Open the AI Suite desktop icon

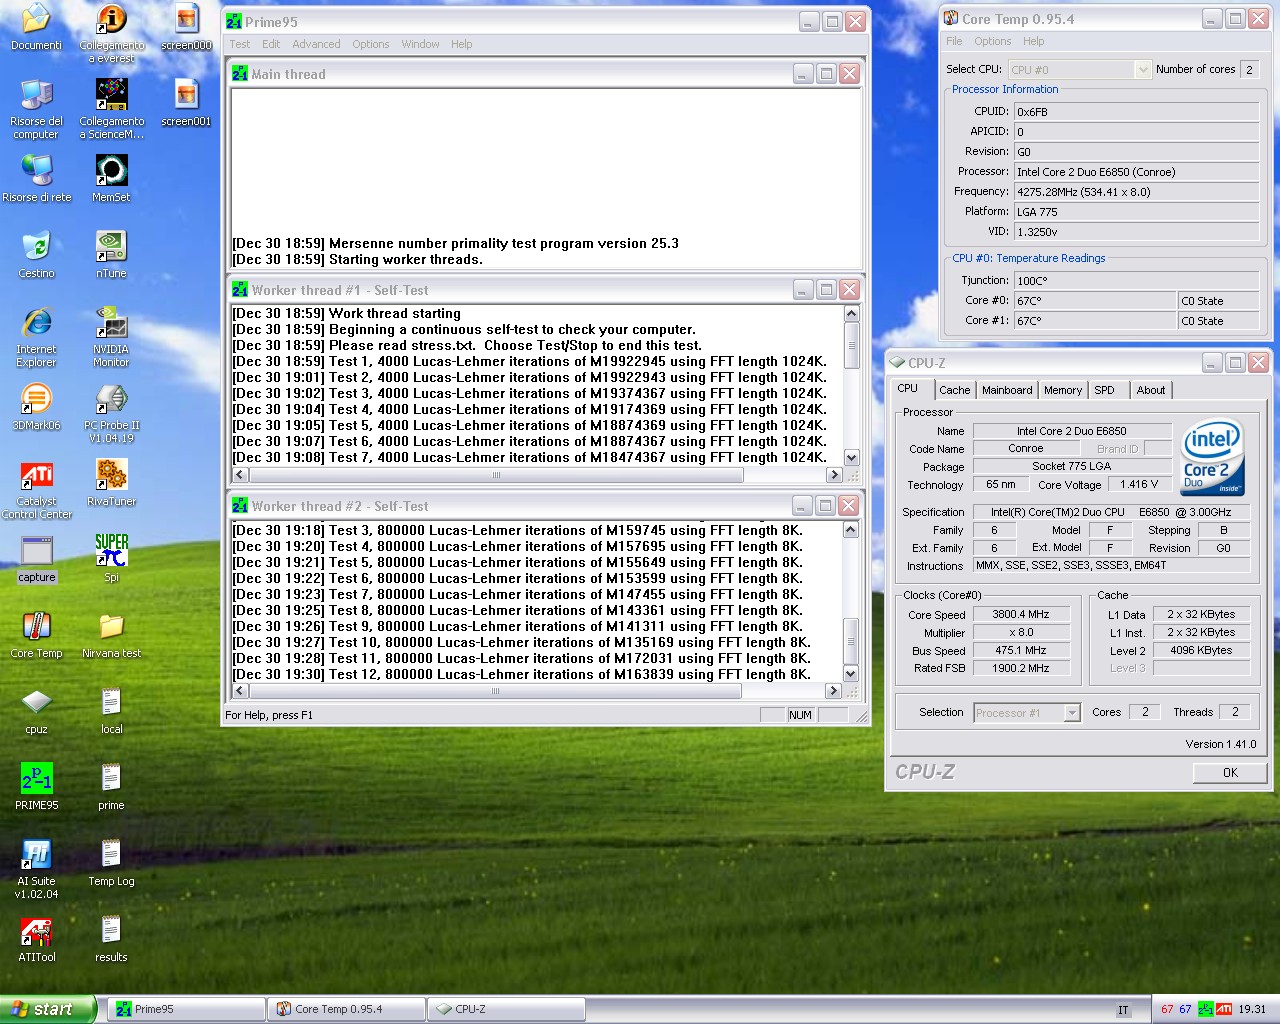[x=36, y=870]
